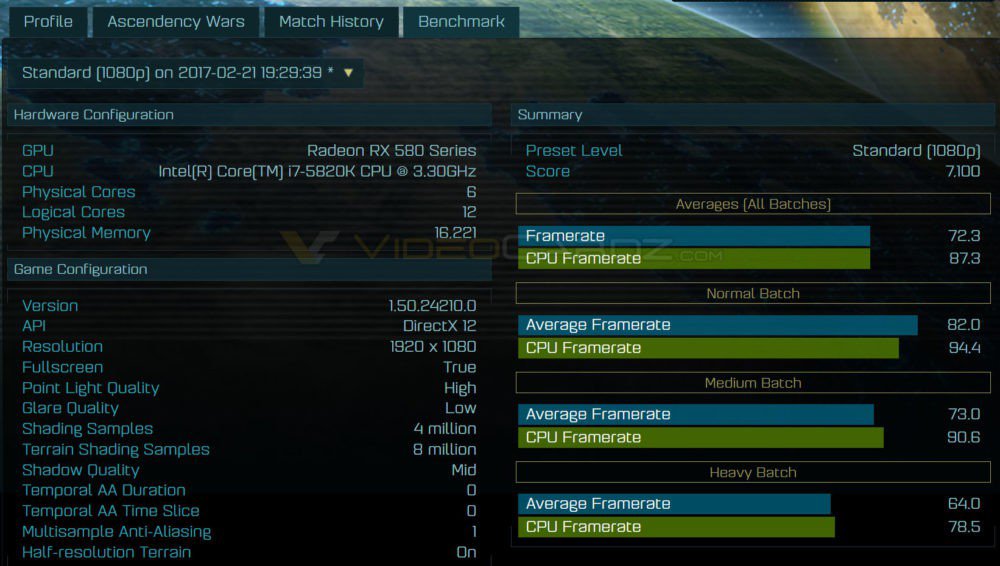
Task: Click the 78.5 framerate value
Action: (964, 526)
